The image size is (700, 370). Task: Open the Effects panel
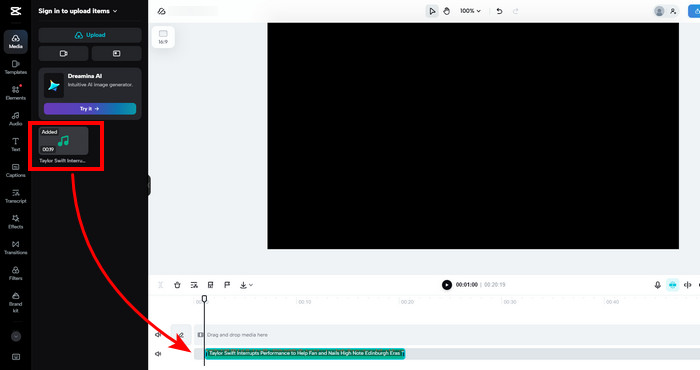tap(16, 222)
